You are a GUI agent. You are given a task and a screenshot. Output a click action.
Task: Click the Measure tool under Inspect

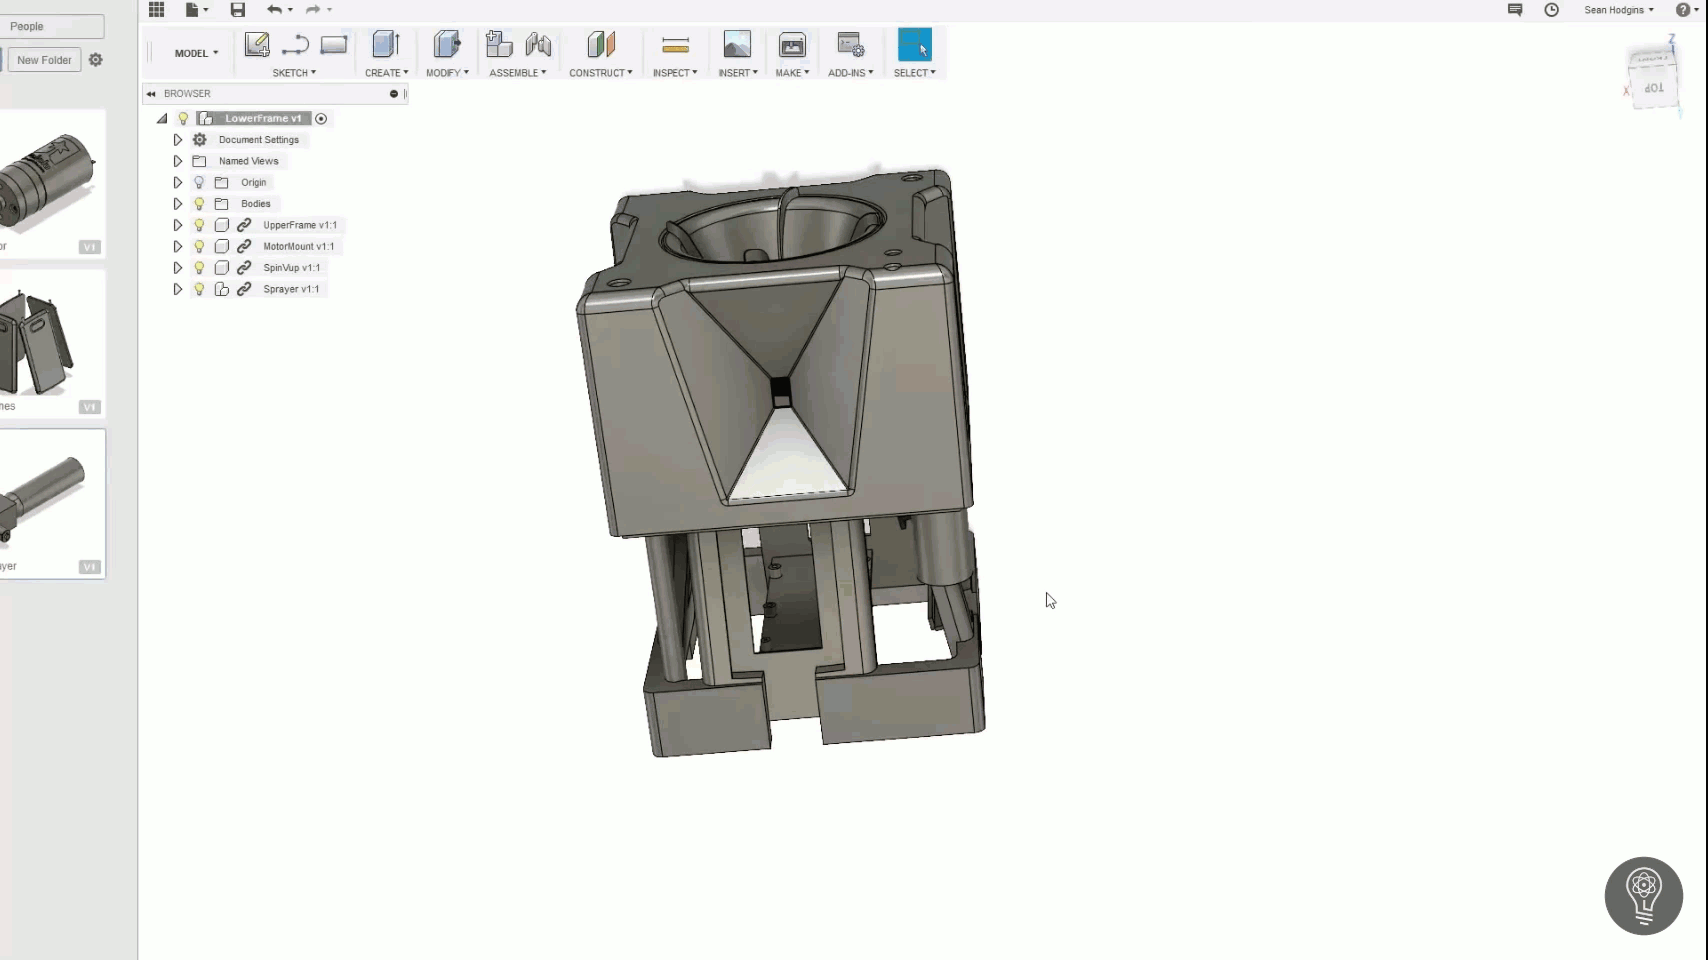[674, 45]
